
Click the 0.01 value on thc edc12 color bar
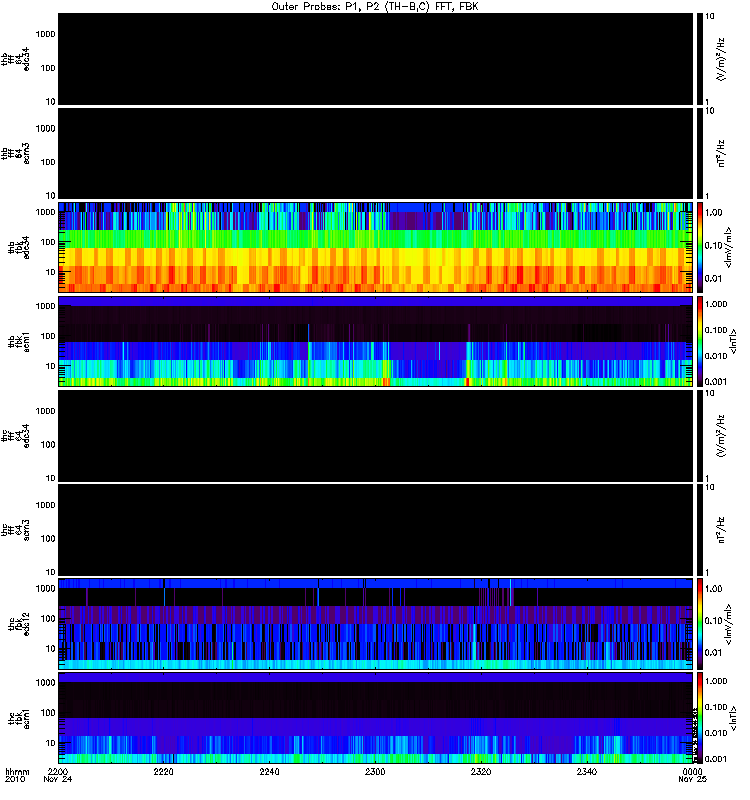tap(714, 653)
